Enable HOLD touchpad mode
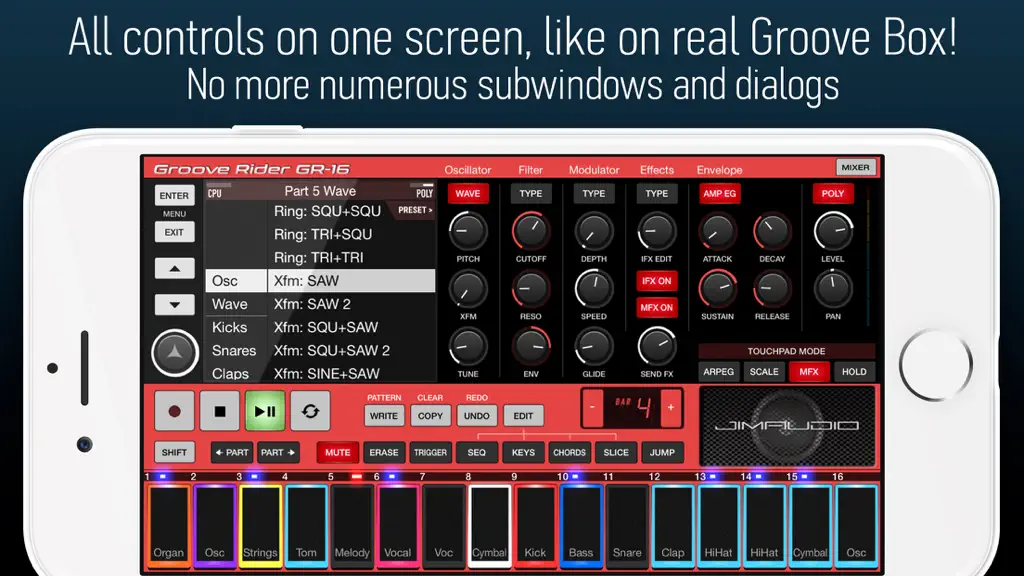 tap(854, 372)
